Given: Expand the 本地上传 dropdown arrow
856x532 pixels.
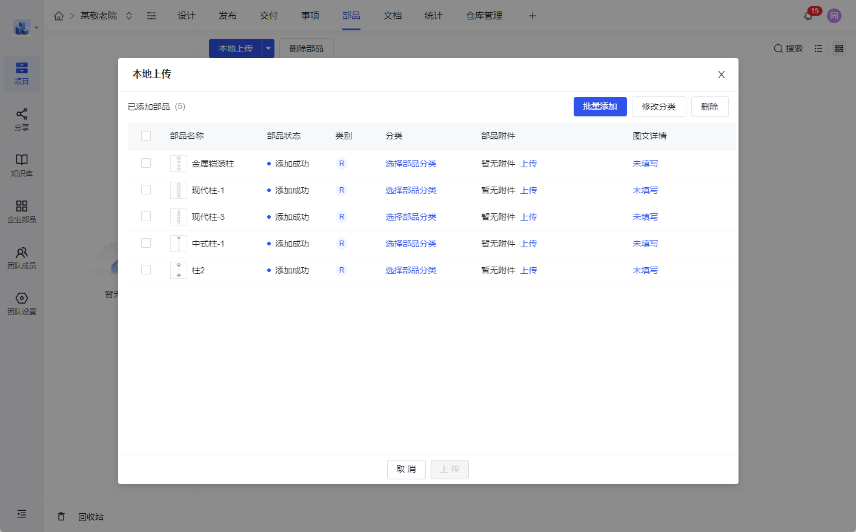Looking at the screenshot, I should (268, 48).
